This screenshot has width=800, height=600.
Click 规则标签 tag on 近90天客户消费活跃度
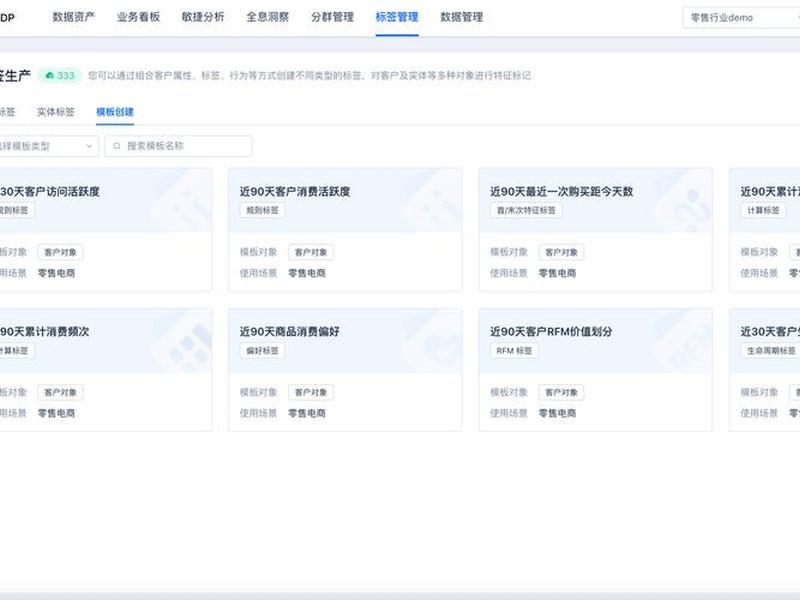(x=262, y=211)
